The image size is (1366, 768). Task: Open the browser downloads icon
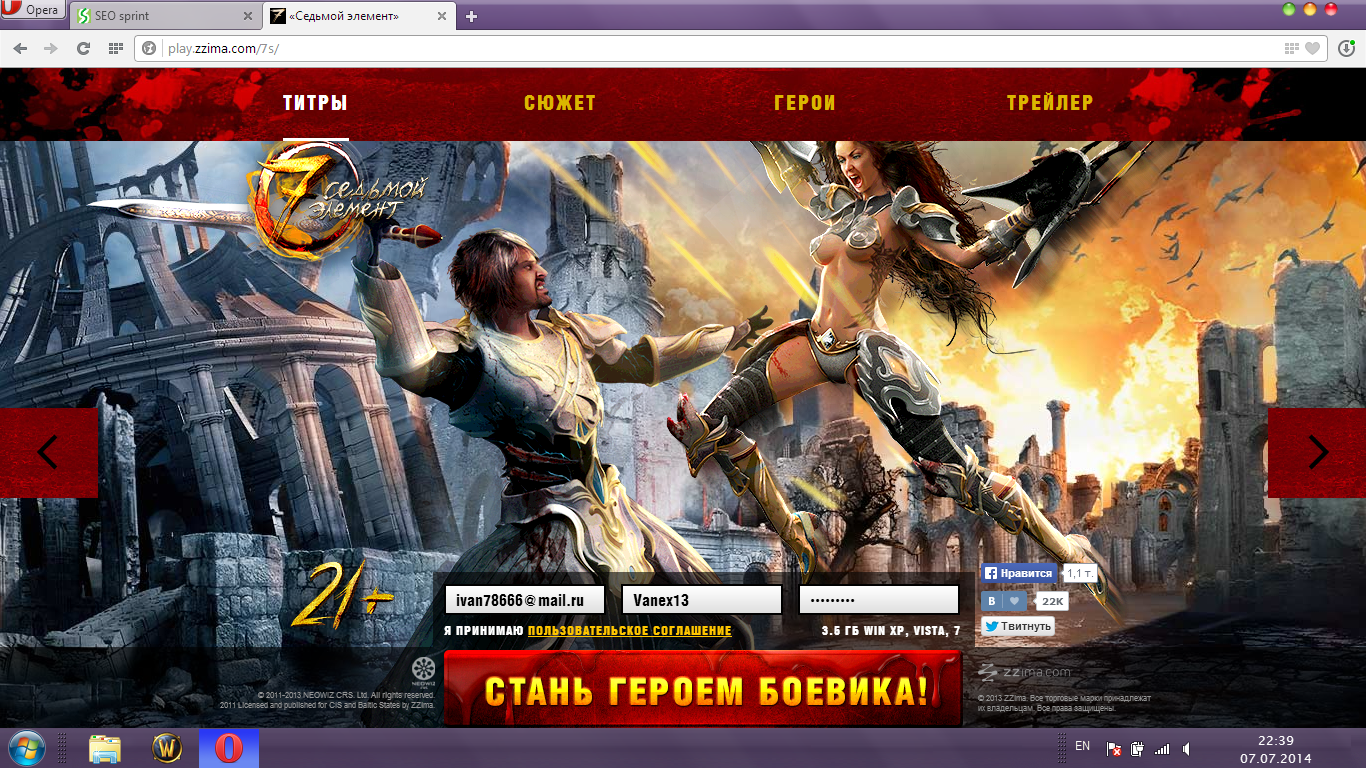[x=1346, y=48]
